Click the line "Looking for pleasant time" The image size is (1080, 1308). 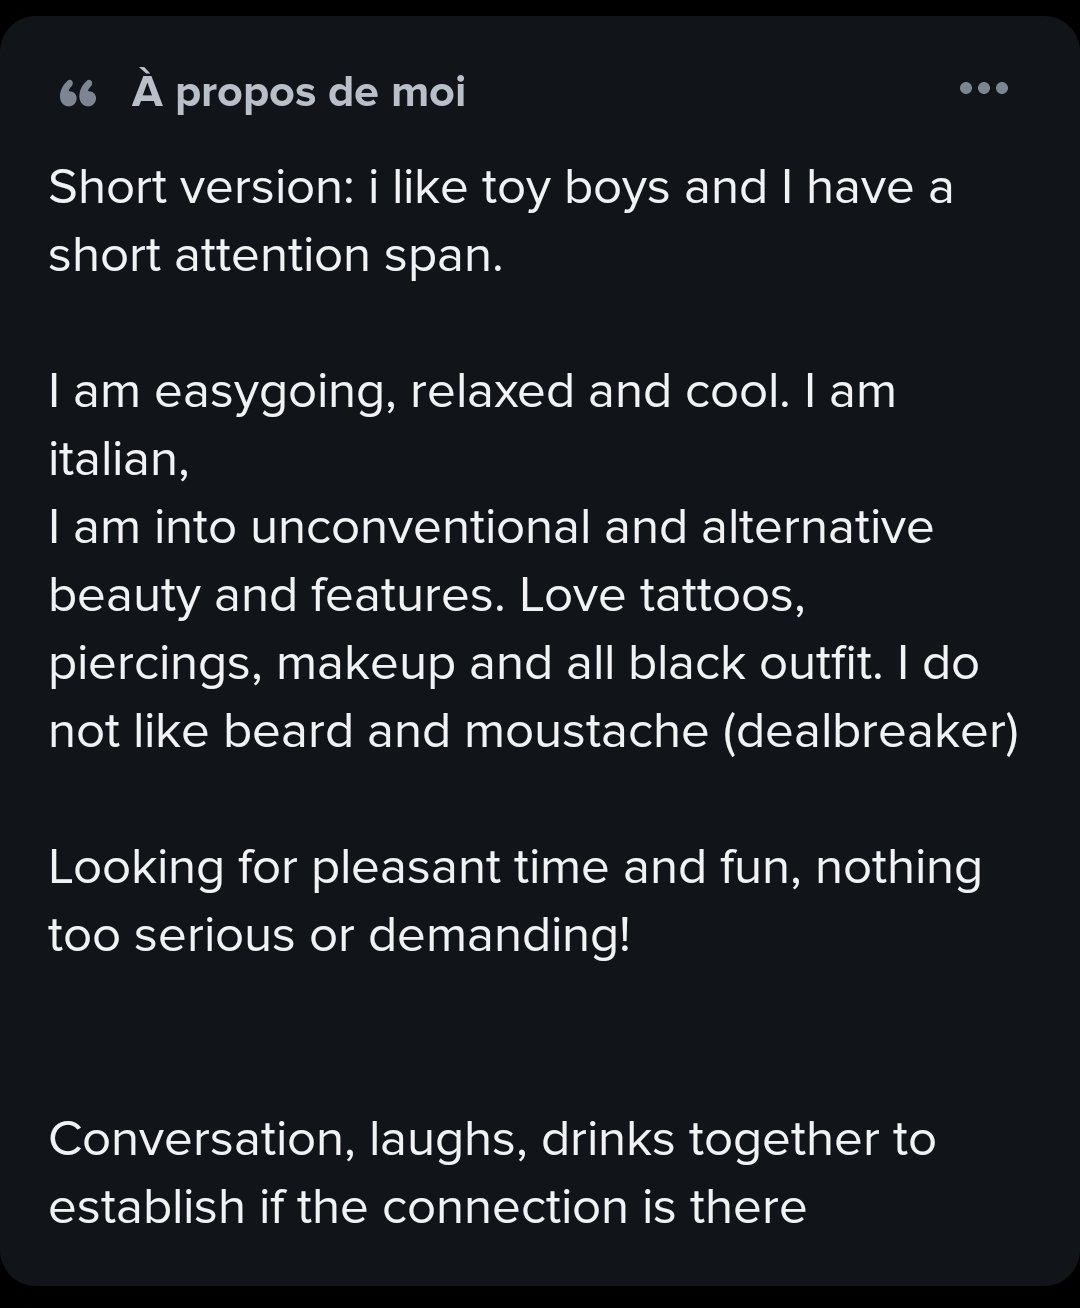(x=328, y=868)
